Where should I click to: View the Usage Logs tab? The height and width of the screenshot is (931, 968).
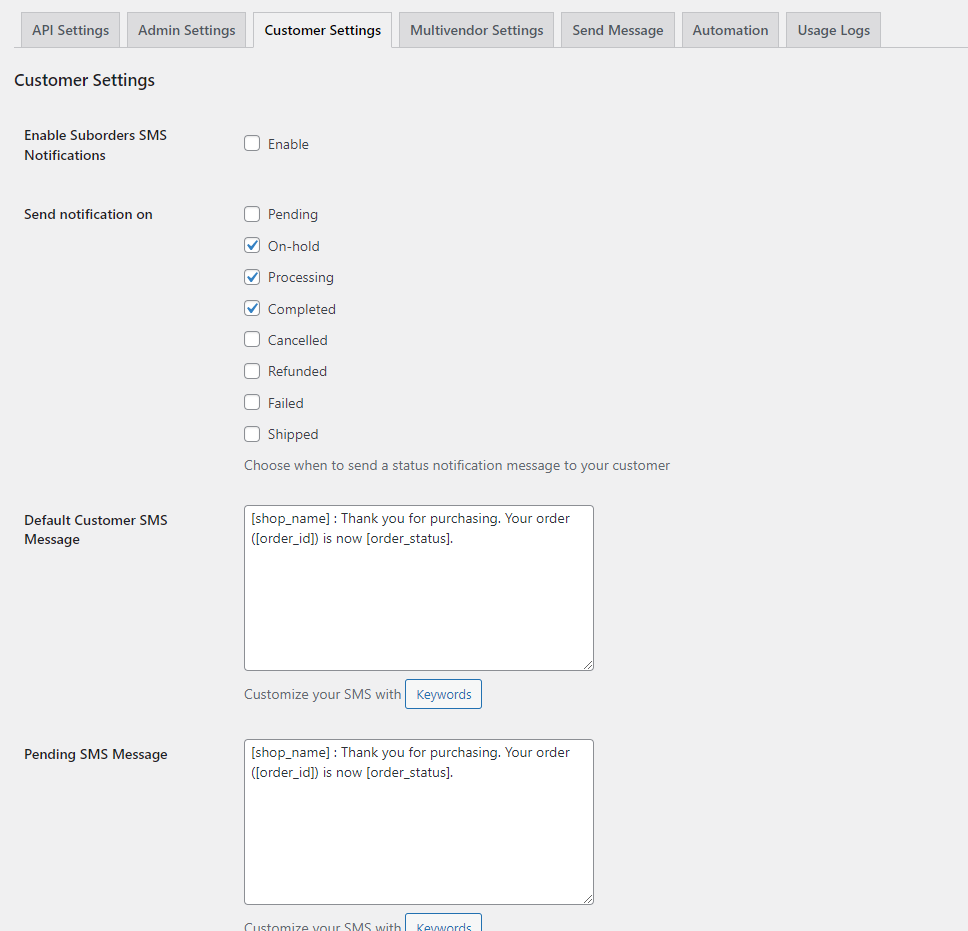coord(833,30)
